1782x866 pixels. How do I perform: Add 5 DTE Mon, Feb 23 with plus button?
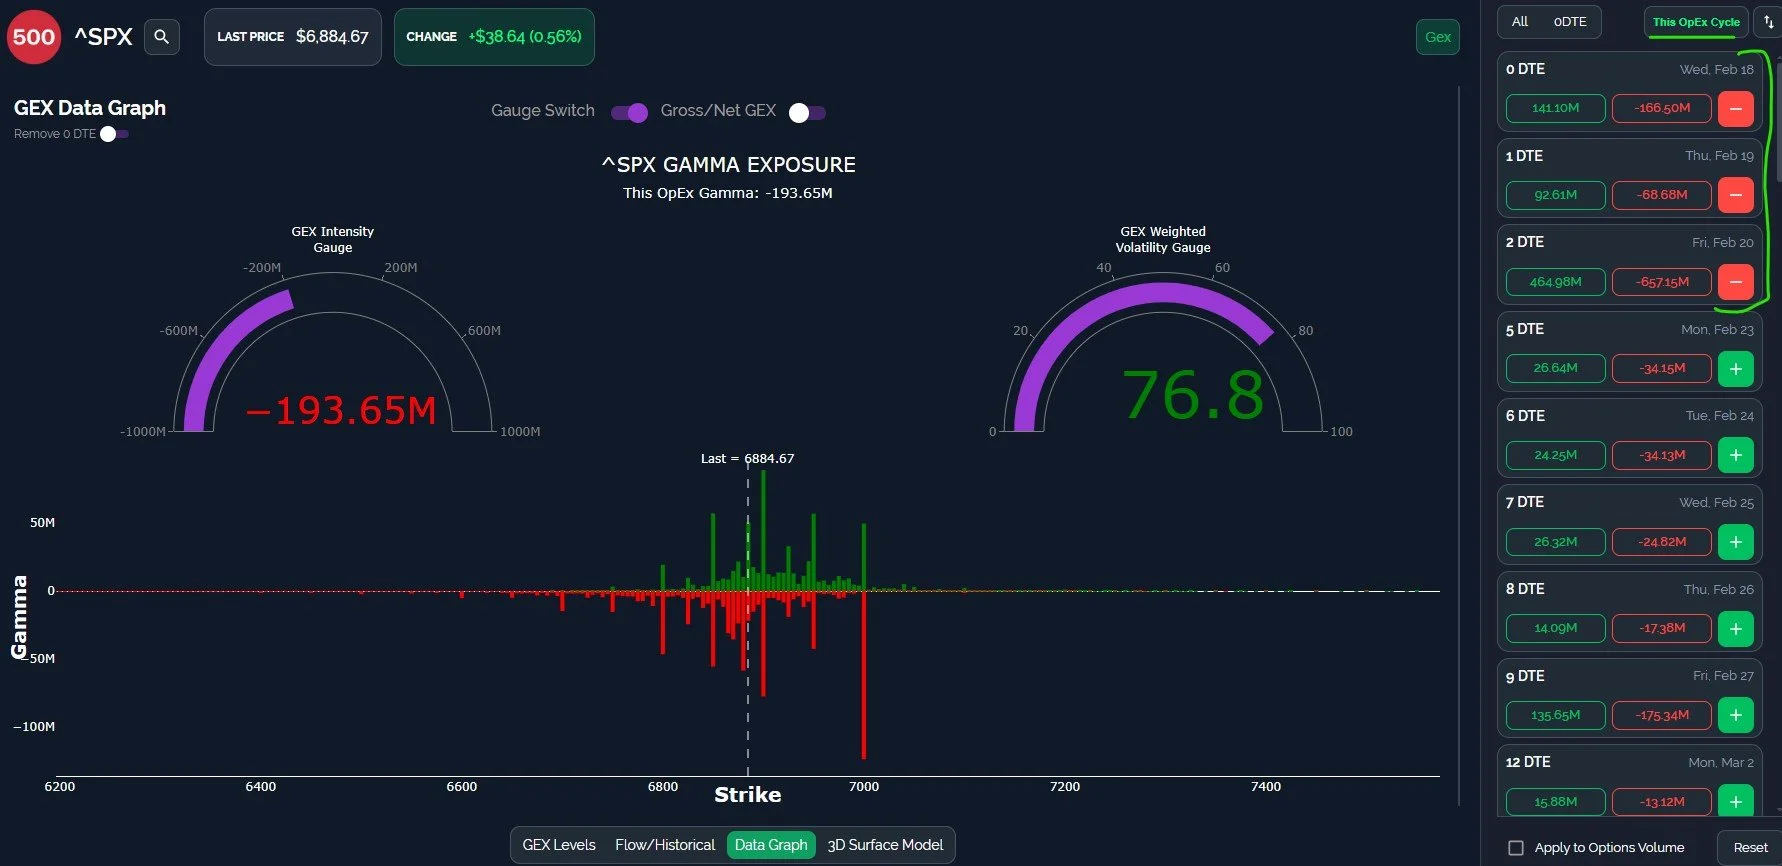1736,369
